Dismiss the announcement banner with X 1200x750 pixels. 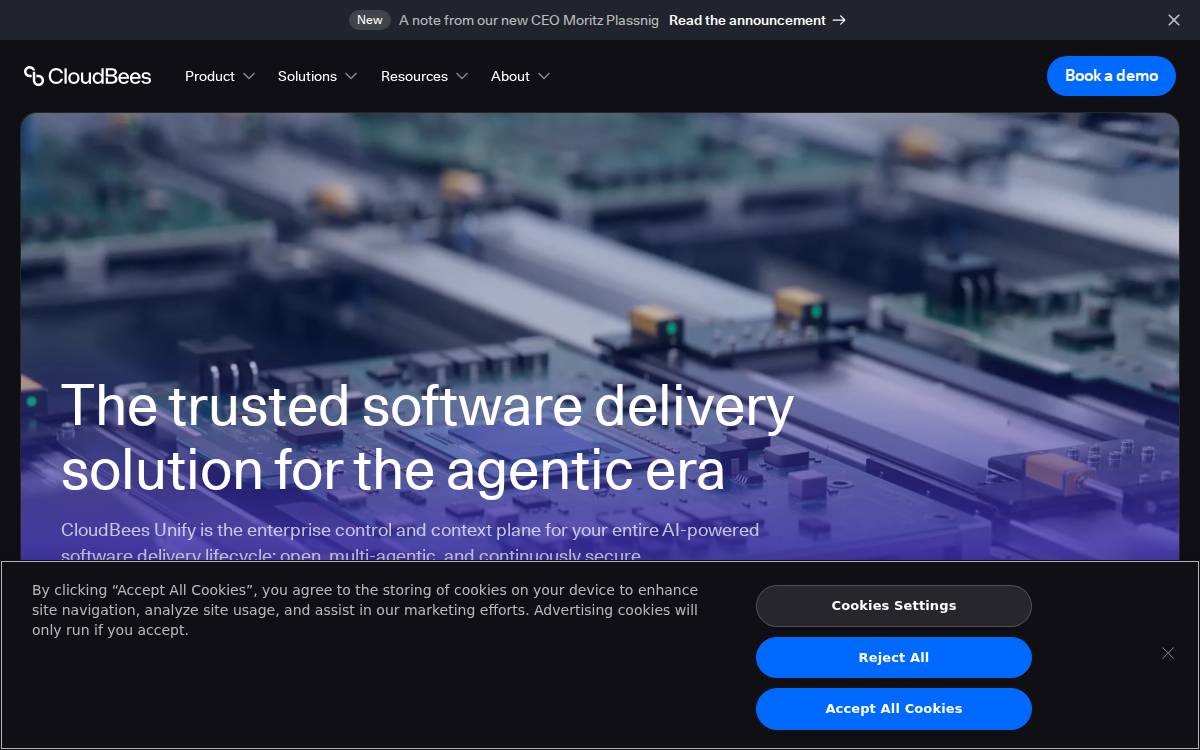tap(1174, 20)
